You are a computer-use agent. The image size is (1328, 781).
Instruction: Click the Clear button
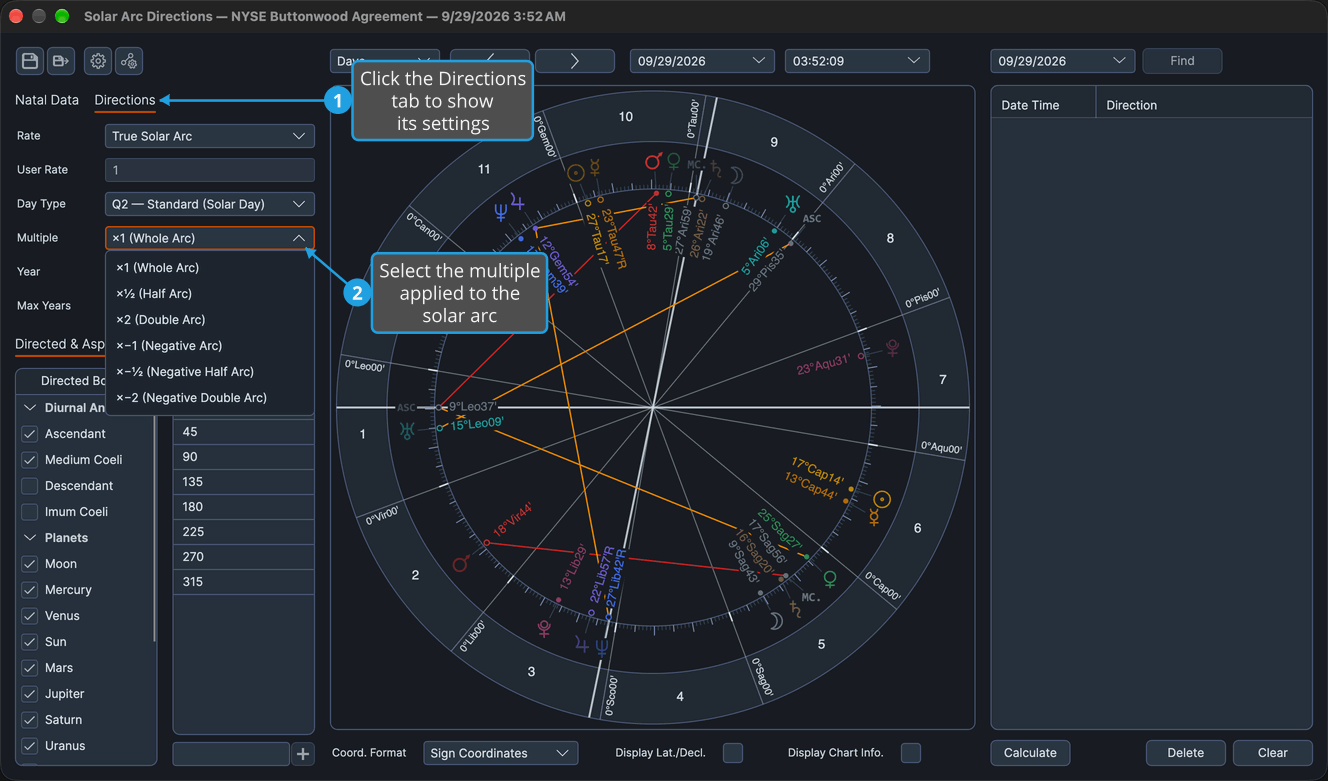(1272, 753)
